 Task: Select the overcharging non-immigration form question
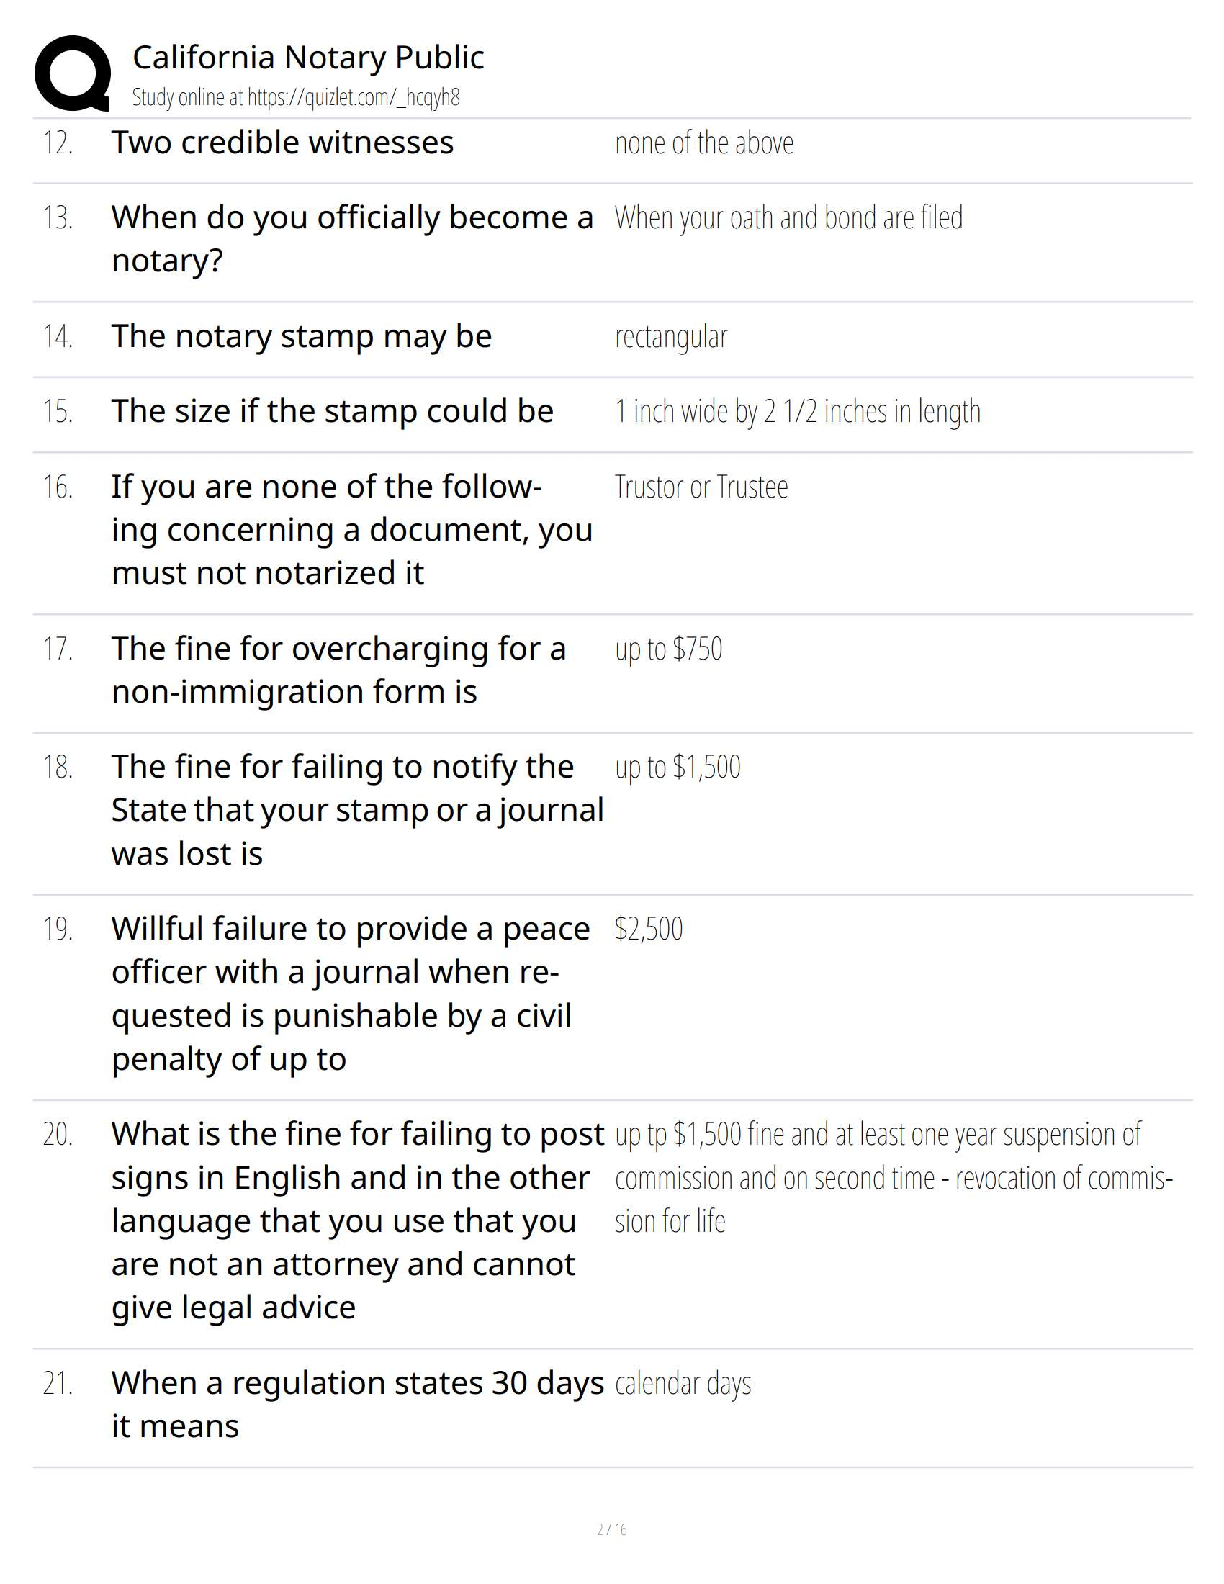click(338, 670)
